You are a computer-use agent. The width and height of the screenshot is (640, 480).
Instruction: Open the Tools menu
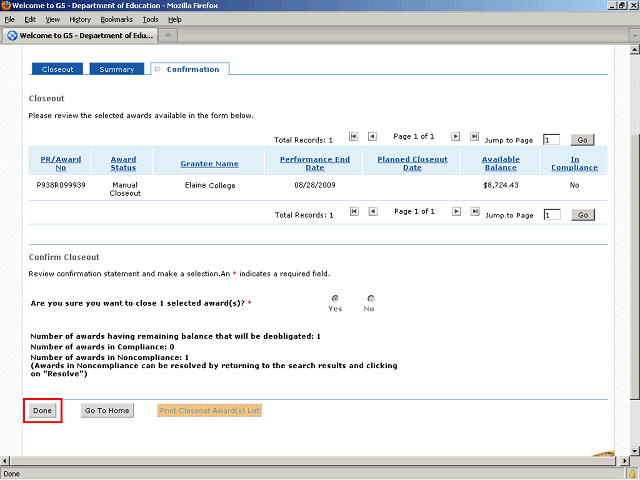(x=150, y=20)
